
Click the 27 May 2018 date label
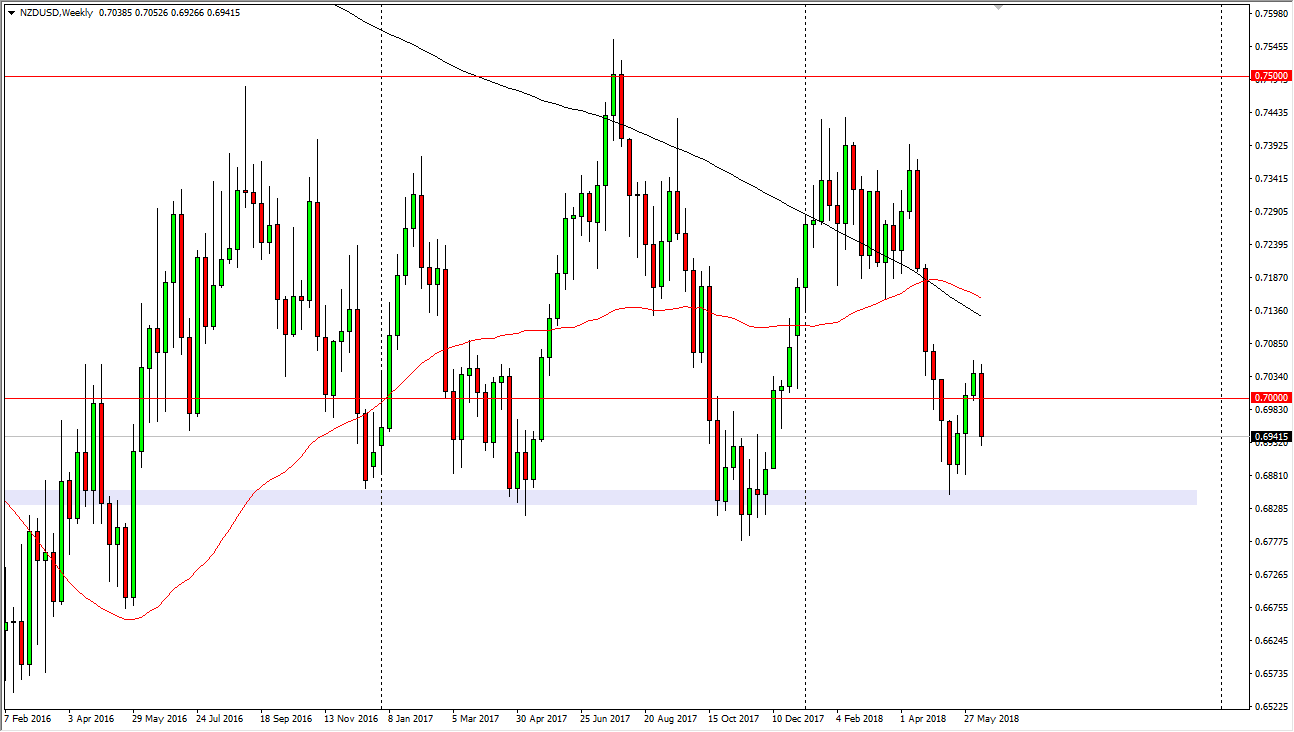[991, 718]
